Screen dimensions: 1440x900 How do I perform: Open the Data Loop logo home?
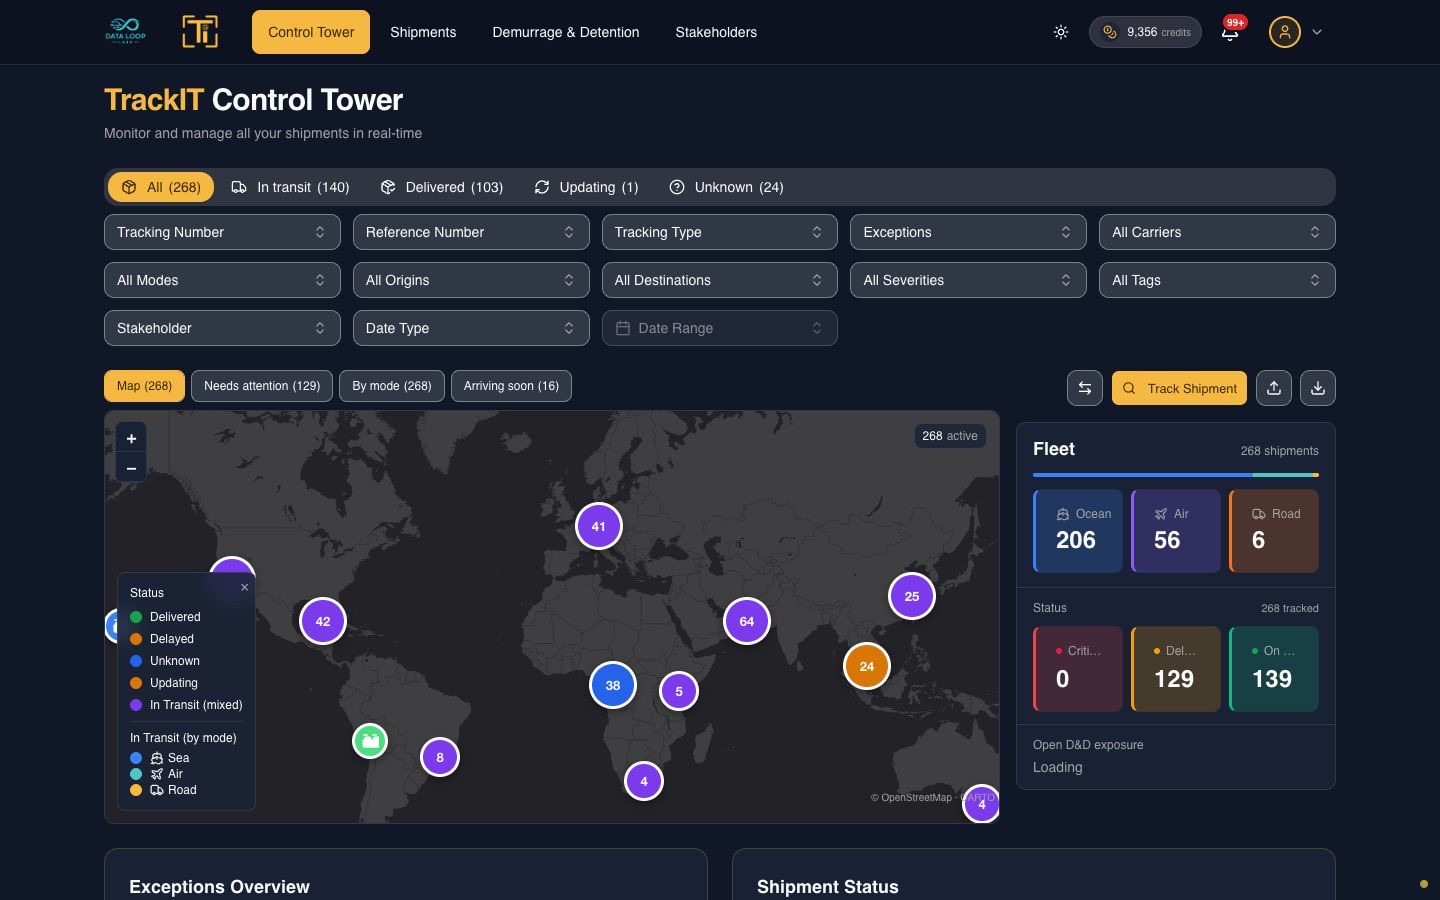pyautogui.click(x=125, y=31)
